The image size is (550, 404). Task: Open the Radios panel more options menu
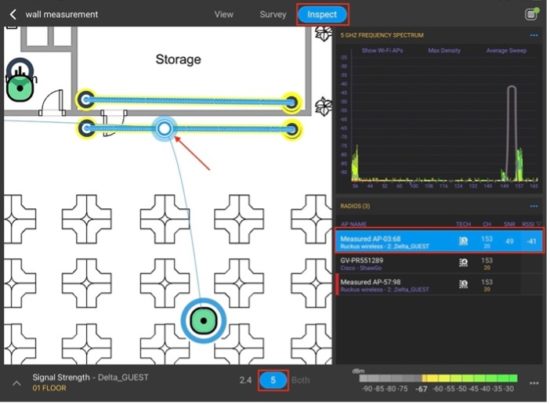(534, 206)
